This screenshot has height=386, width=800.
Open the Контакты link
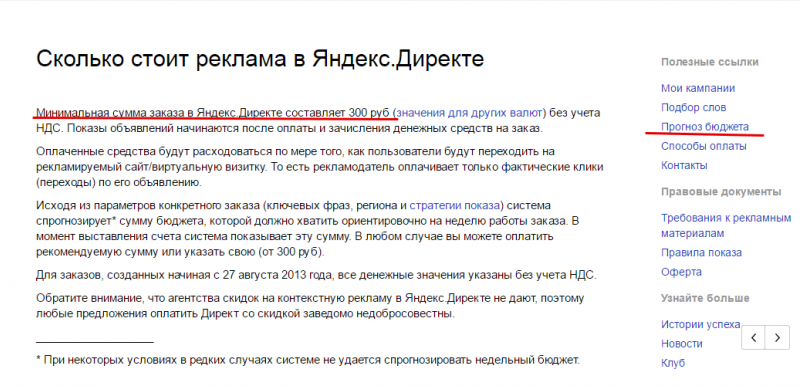(684, 165)
